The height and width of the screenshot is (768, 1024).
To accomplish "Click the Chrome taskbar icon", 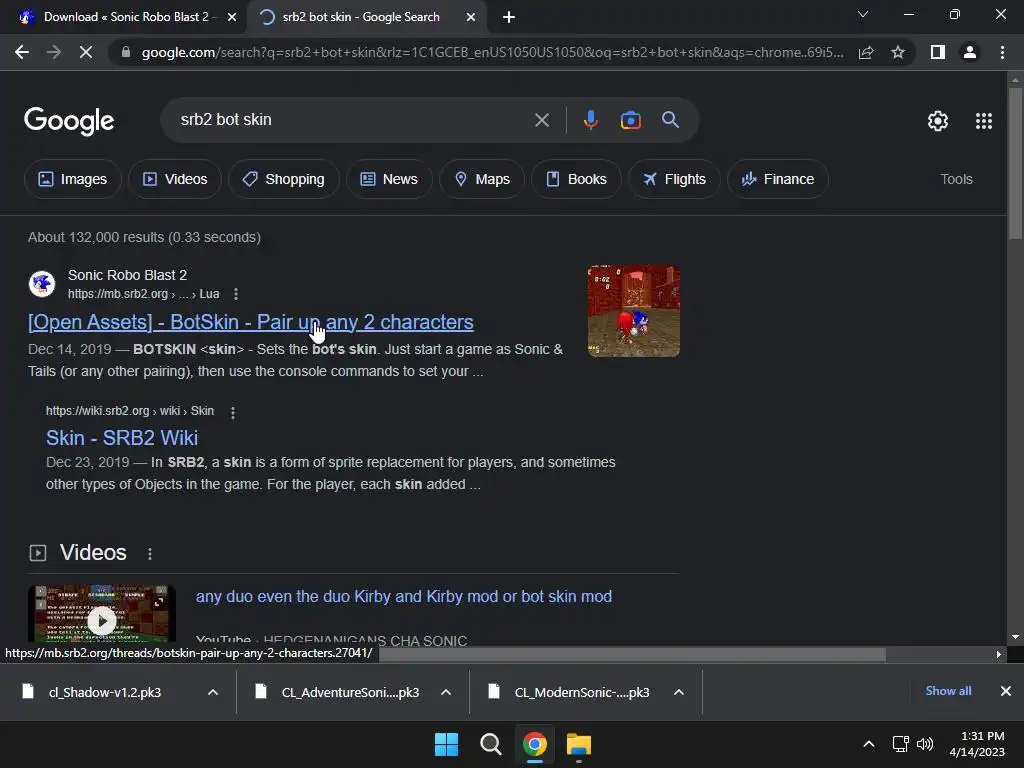I will pyautogui.click(x=535, y=744).
